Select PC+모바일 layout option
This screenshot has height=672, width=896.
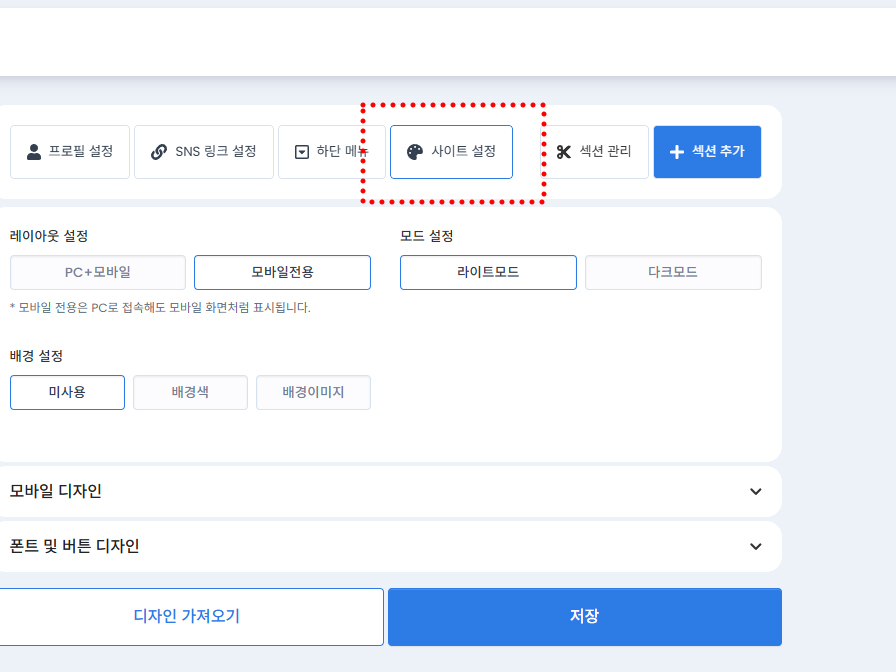[x=97, y=272]
